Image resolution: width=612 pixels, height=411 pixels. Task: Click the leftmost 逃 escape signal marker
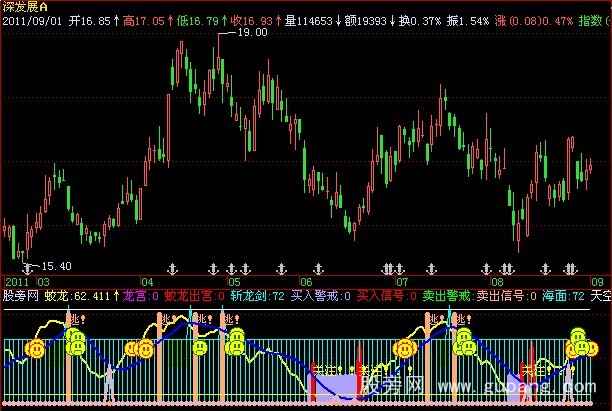coord(73,320)
